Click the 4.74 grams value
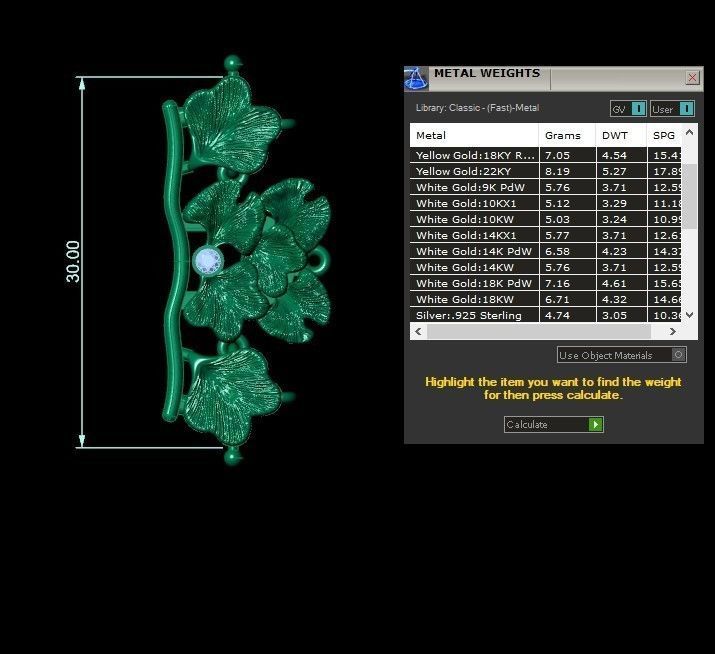The image size is (715, 654). coord(557,315)
